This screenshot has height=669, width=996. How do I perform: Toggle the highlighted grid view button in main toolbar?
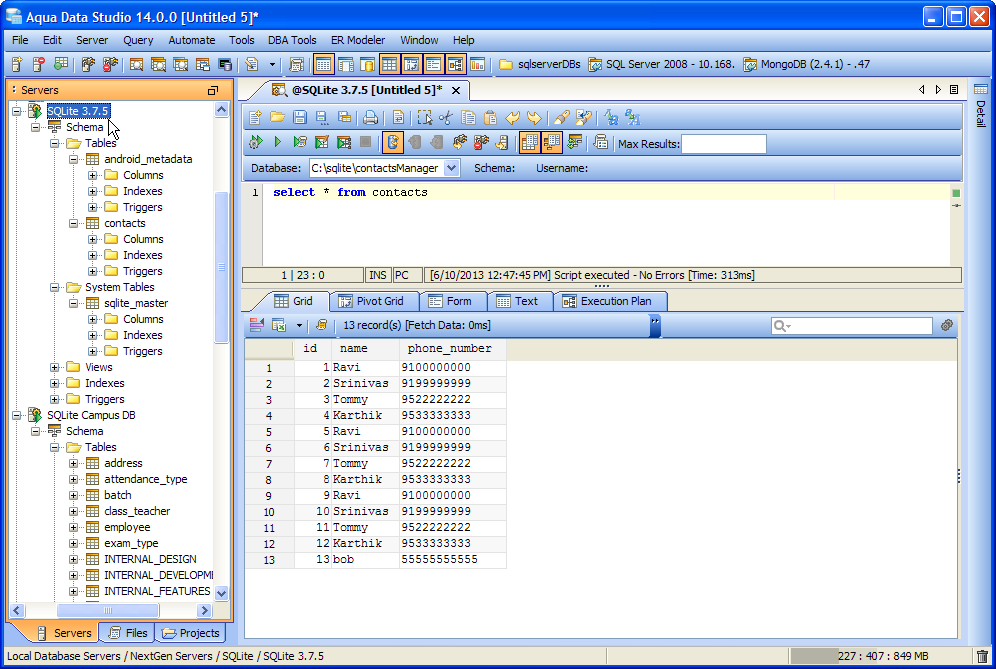click(x=389, y=64)
